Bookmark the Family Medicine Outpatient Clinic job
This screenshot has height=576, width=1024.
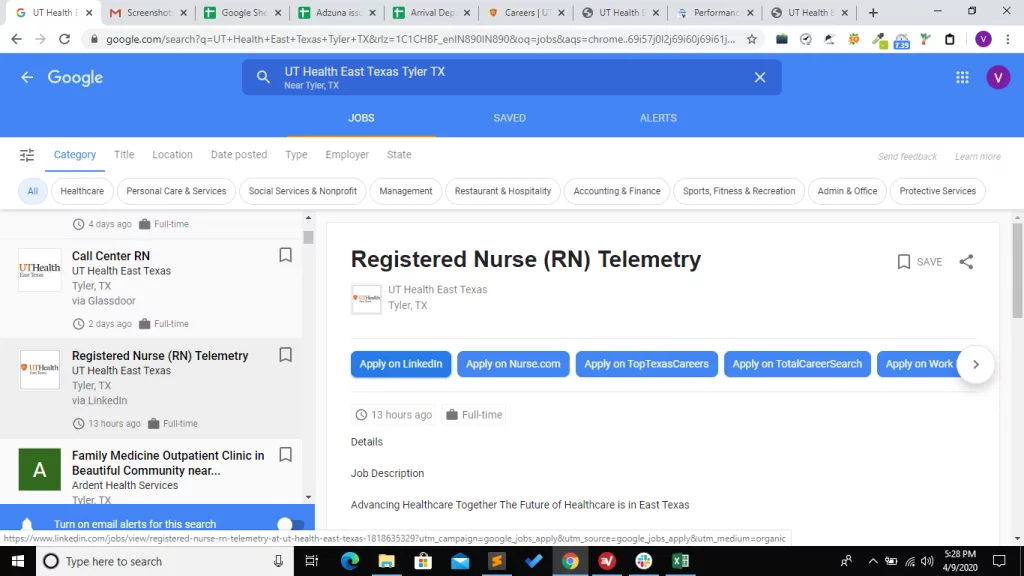285,455
